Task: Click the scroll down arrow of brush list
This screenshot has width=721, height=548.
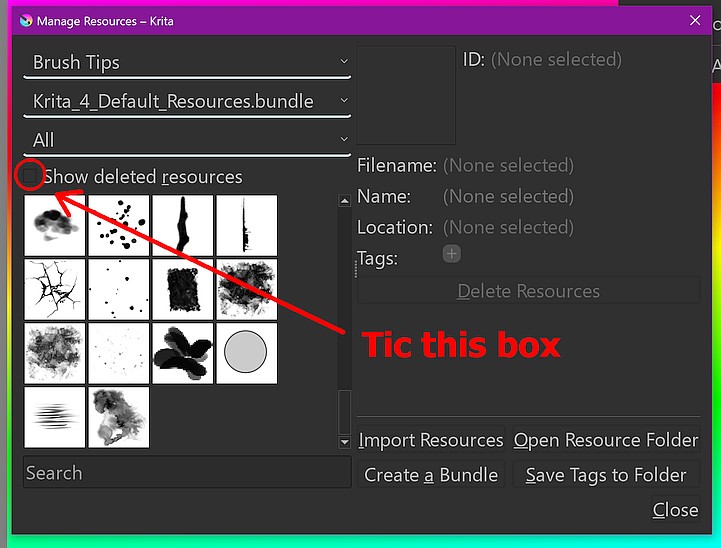Action: pos(344,442)
